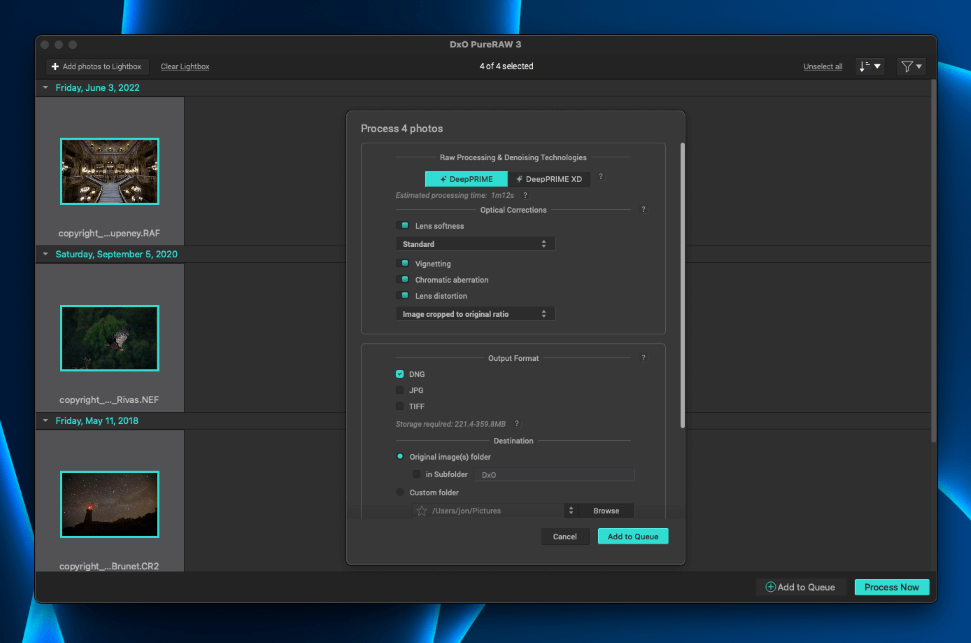Viewport: 971px width, 643px height.
Task: Check the JPG output format
Action: point(400,390)
